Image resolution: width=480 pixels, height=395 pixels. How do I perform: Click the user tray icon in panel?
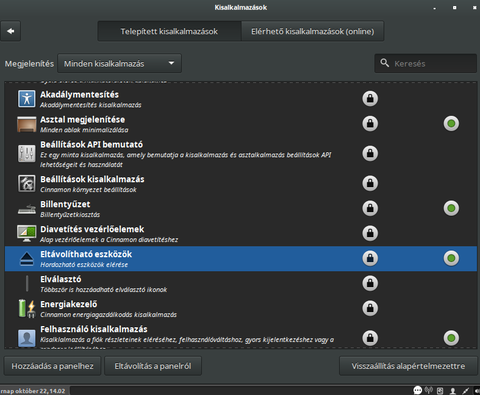click(453, 391)
